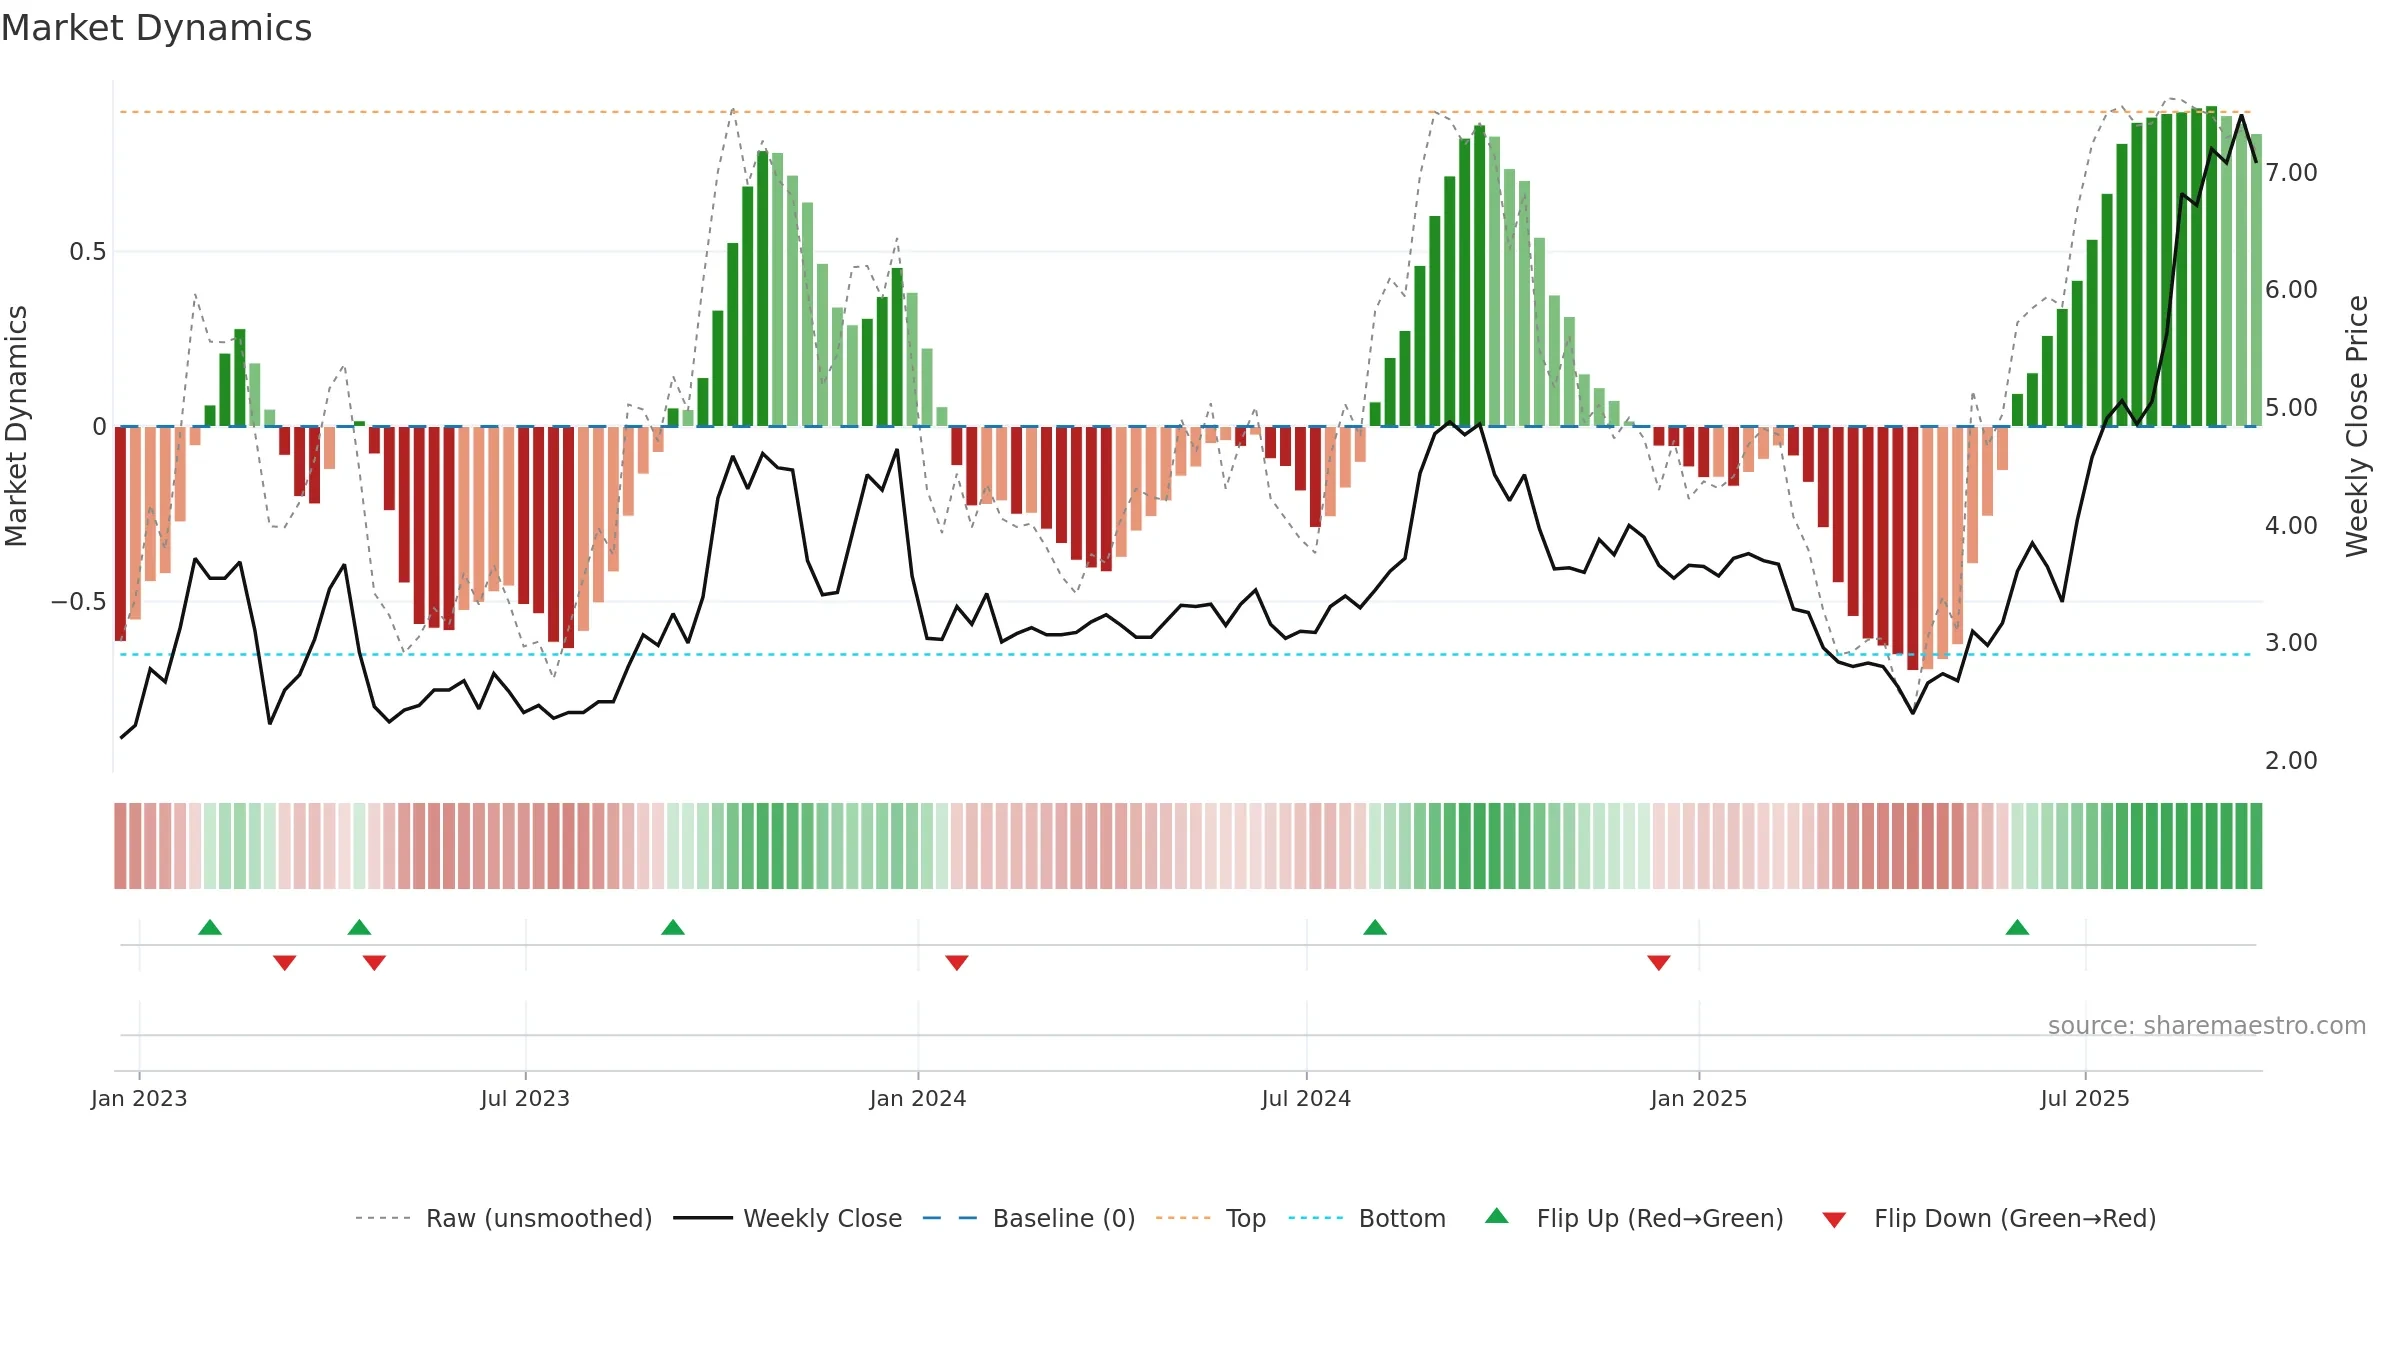Click the −0.5 left axis label

(79, 601)
